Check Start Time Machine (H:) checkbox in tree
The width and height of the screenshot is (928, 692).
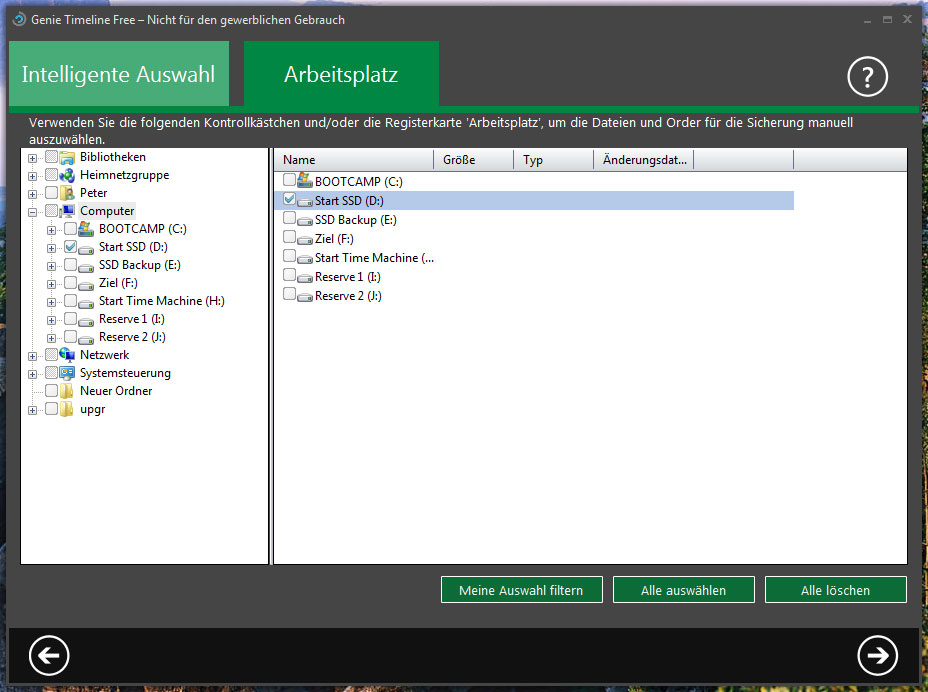click(70, 301)
